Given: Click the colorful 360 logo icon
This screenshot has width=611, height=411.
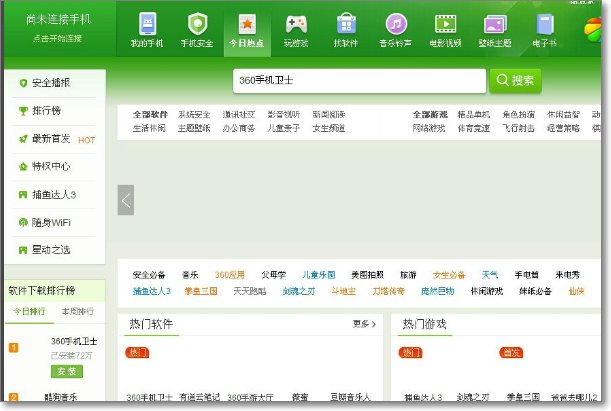Looking at the screenshot, I should point(592,30).
